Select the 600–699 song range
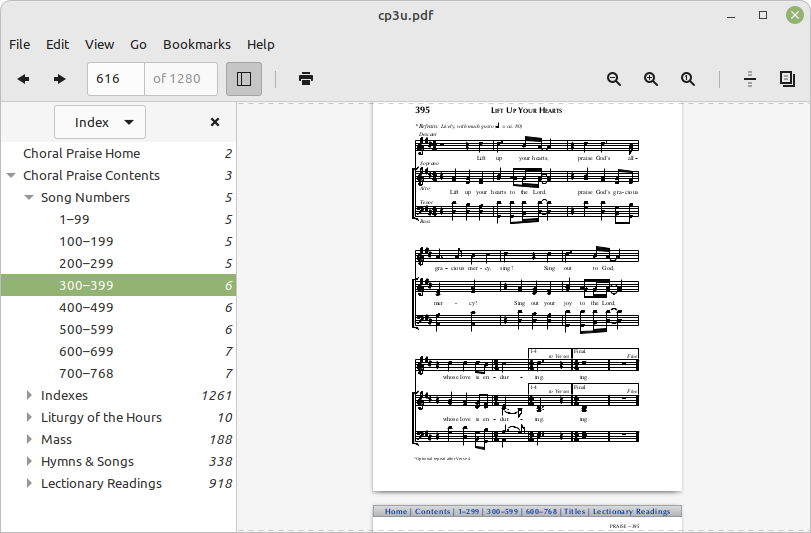Screen dimensions: 811x533 coord(118,352)
